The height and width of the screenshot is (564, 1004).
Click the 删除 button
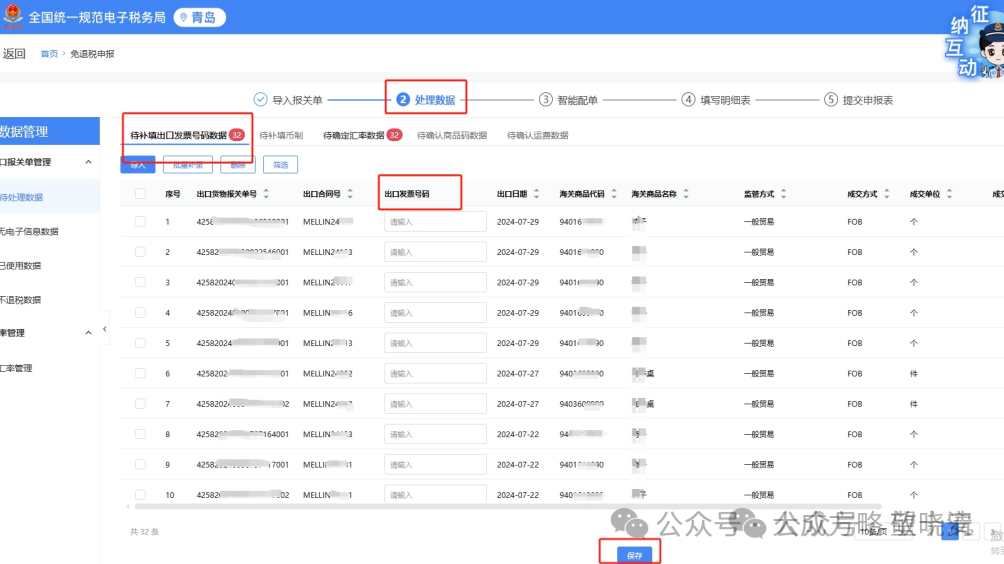(x=238, y=165)
